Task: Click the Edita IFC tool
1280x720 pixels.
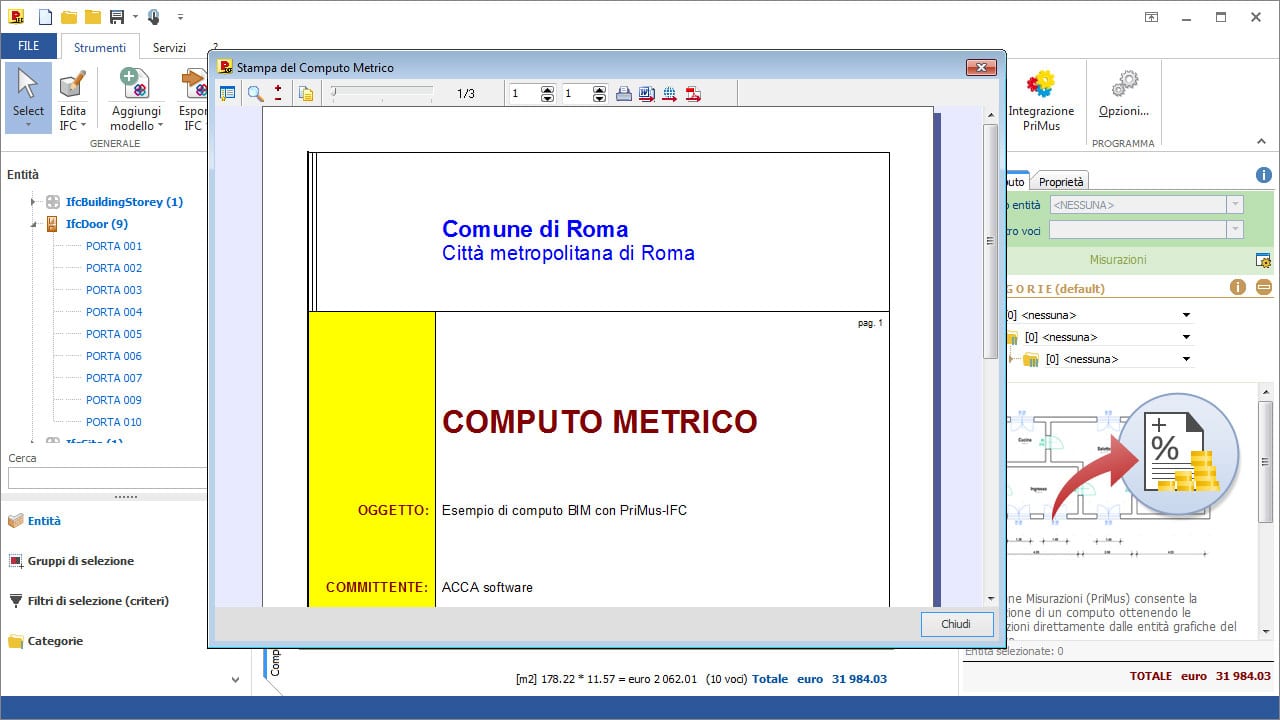Action: (x=72, y=100)
